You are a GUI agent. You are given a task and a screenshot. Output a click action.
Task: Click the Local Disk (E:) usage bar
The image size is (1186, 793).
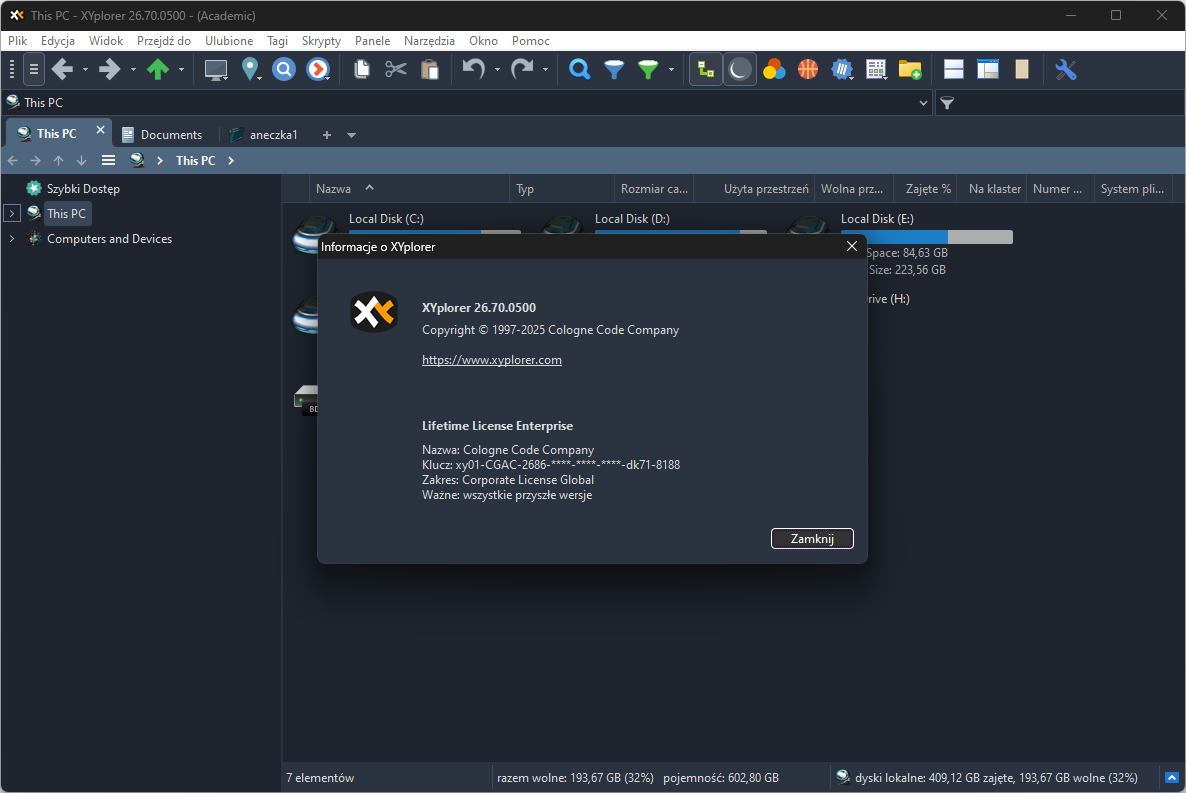coord(927,237)
